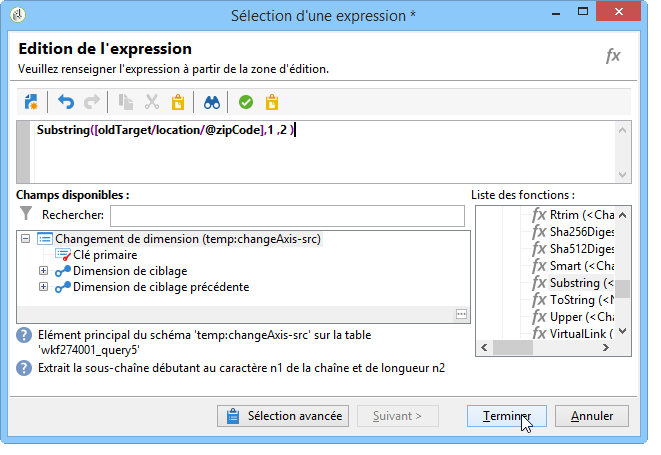Click the first paste clipboard icon

tap(178, 102)
